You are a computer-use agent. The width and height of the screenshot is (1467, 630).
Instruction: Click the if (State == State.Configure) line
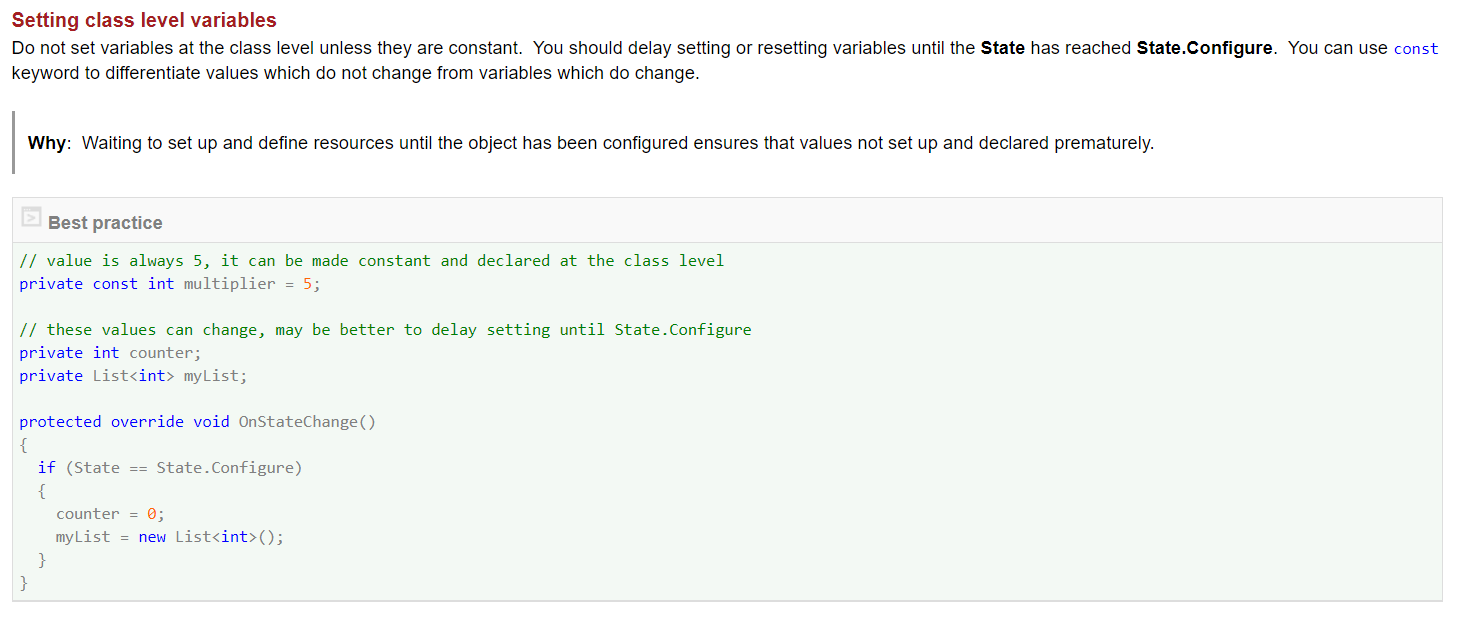pyautogui.click(x=170, y=468)
